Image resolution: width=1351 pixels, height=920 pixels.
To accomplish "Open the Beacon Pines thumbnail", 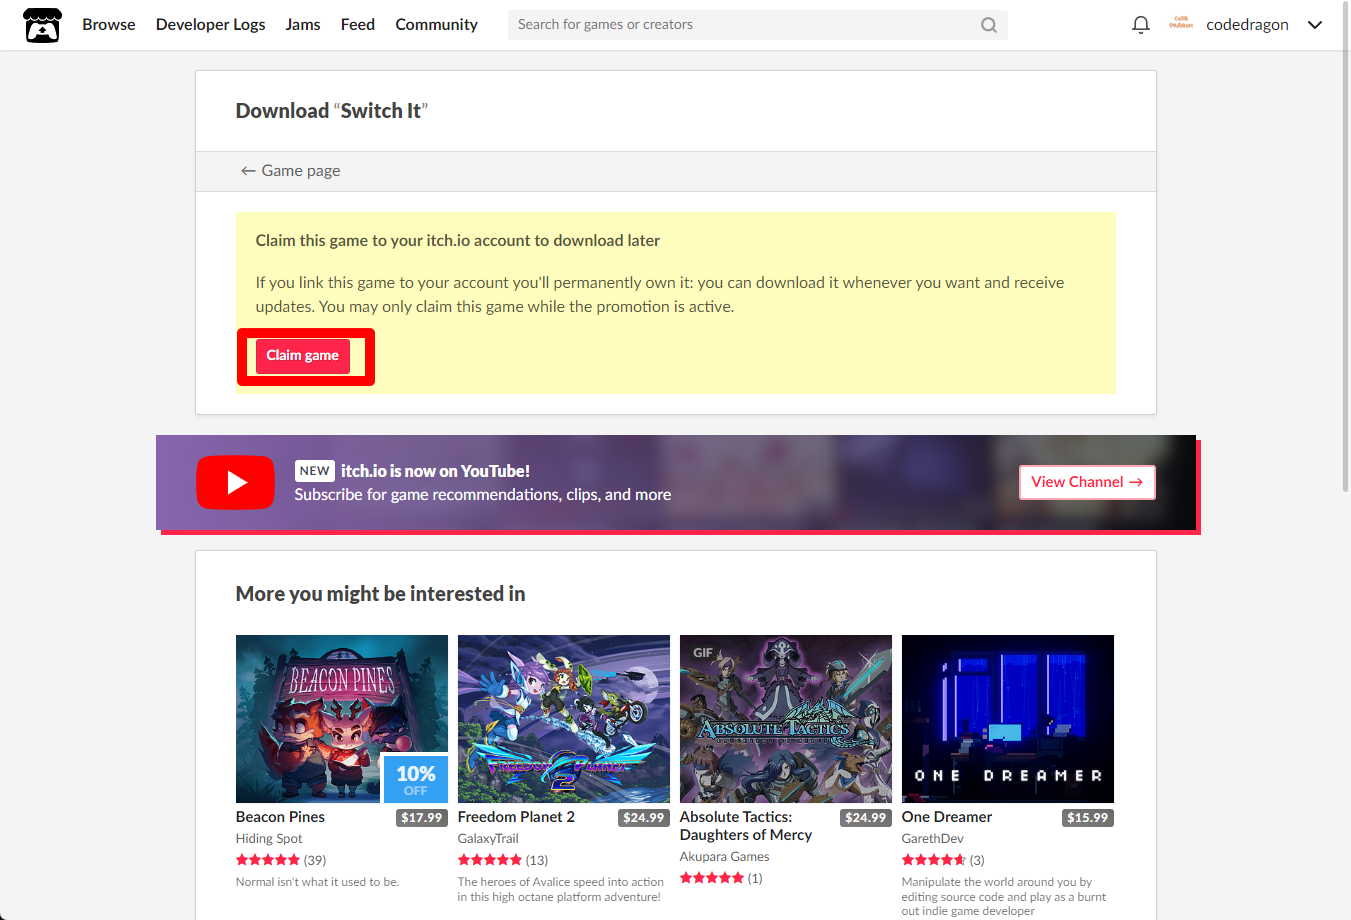I will [342, 719].
